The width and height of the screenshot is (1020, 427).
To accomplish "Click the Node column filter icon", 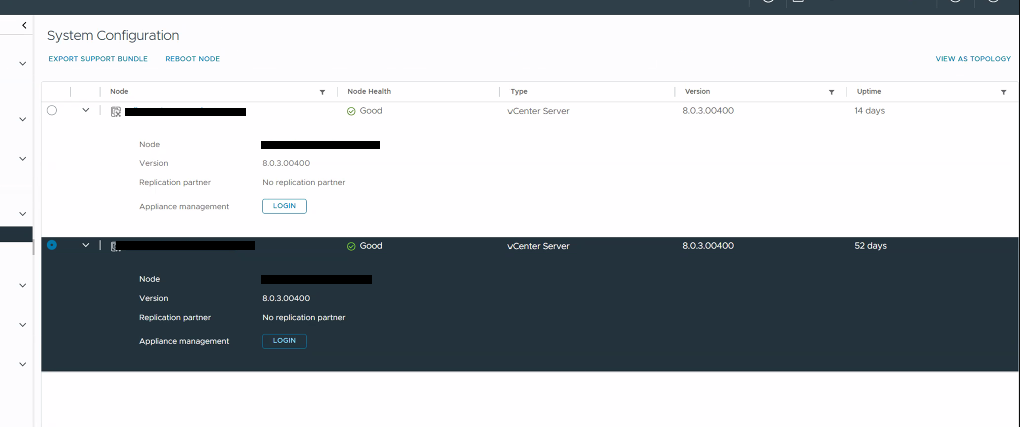I will click(322, 92).
